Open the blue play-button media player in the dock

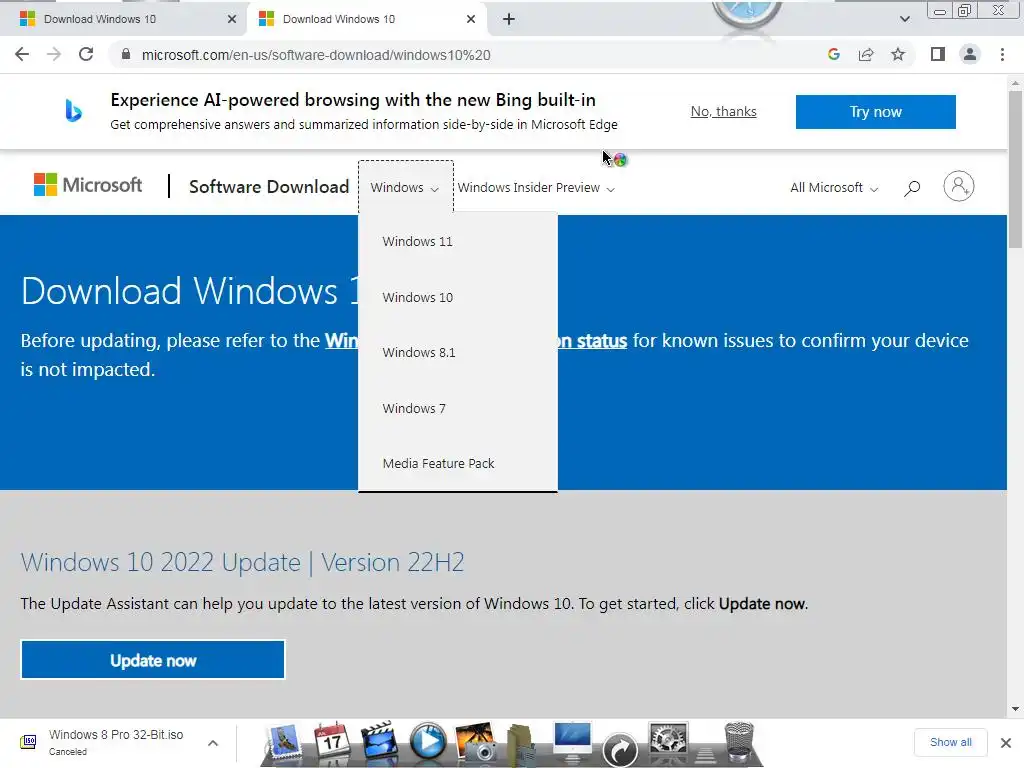[x=428, y=743]
